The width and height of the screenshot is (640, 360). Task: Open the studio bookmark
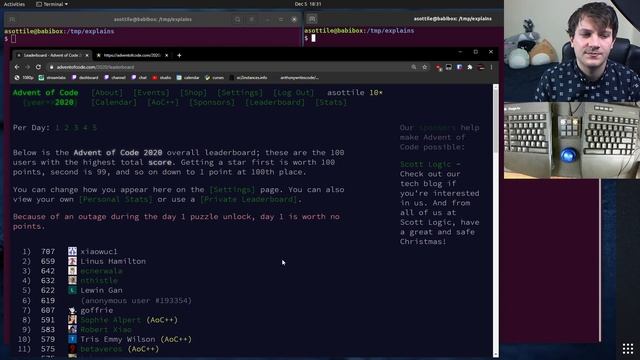click(x=162, y=77)
